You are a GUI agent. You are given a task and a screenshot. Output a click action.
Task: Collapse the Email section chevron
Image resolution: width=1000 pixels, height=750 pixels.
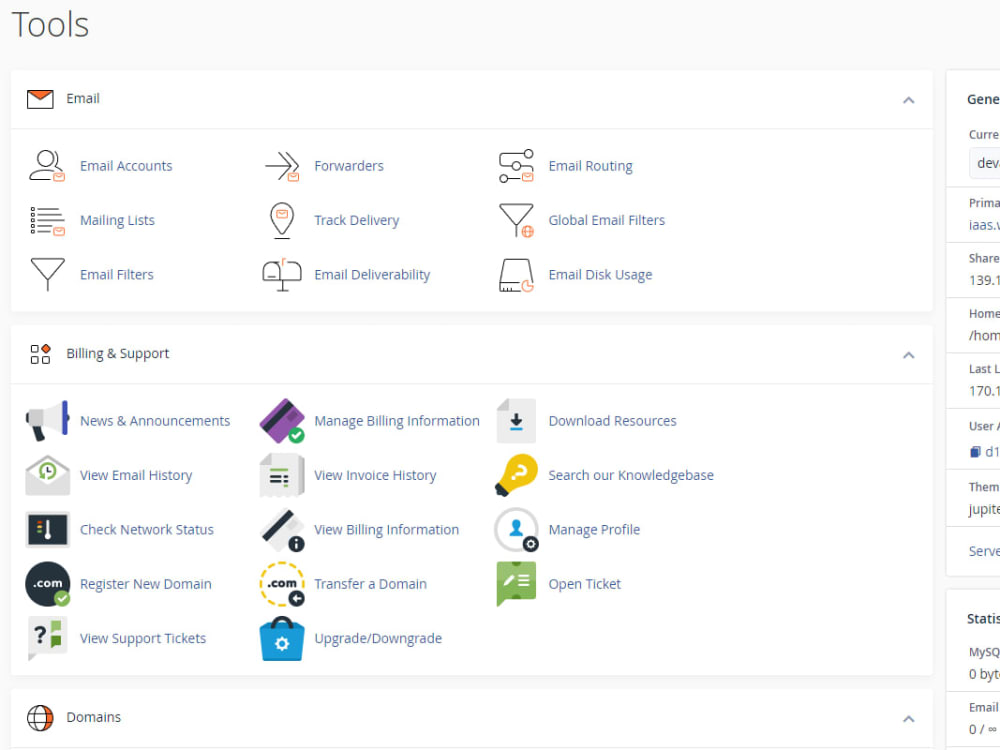point(909,100)
